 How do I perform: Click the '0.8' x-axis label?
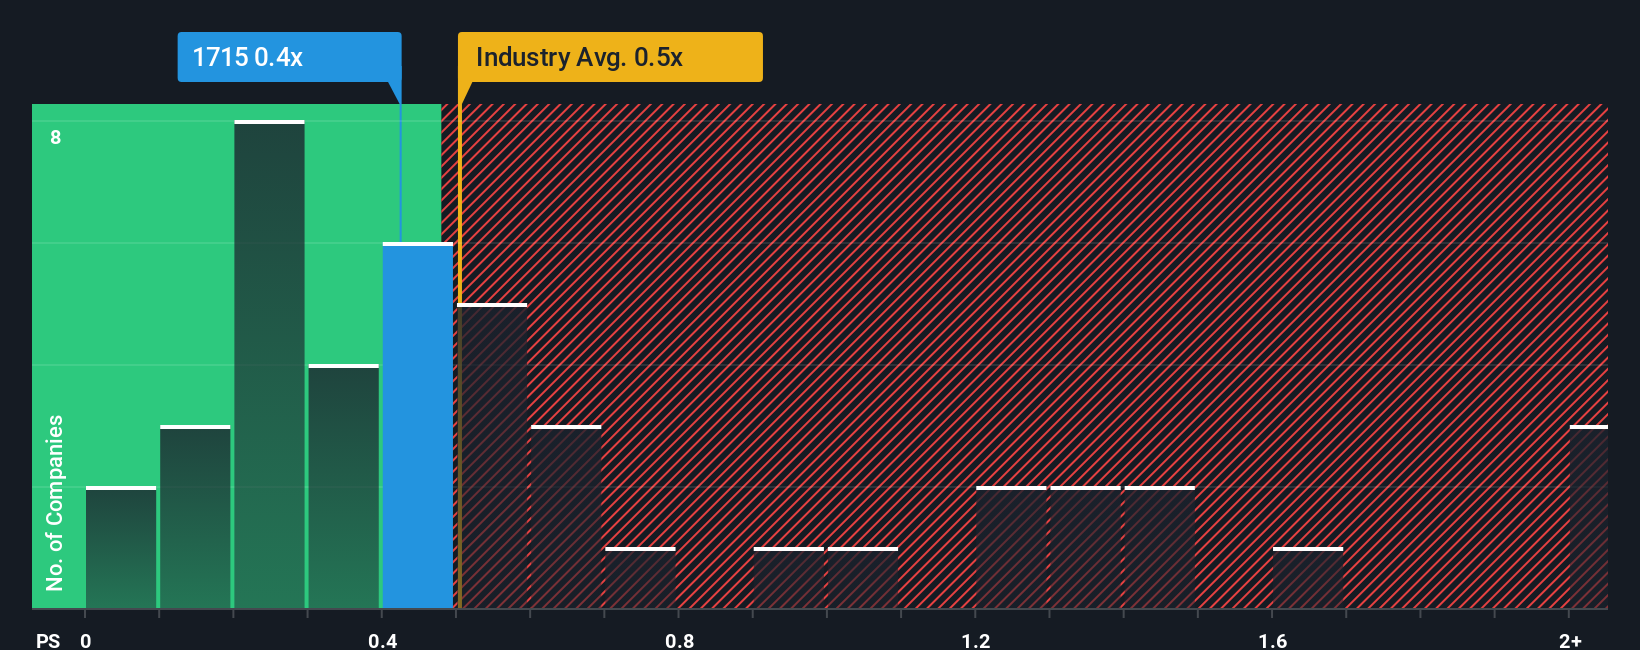point(680,640)
